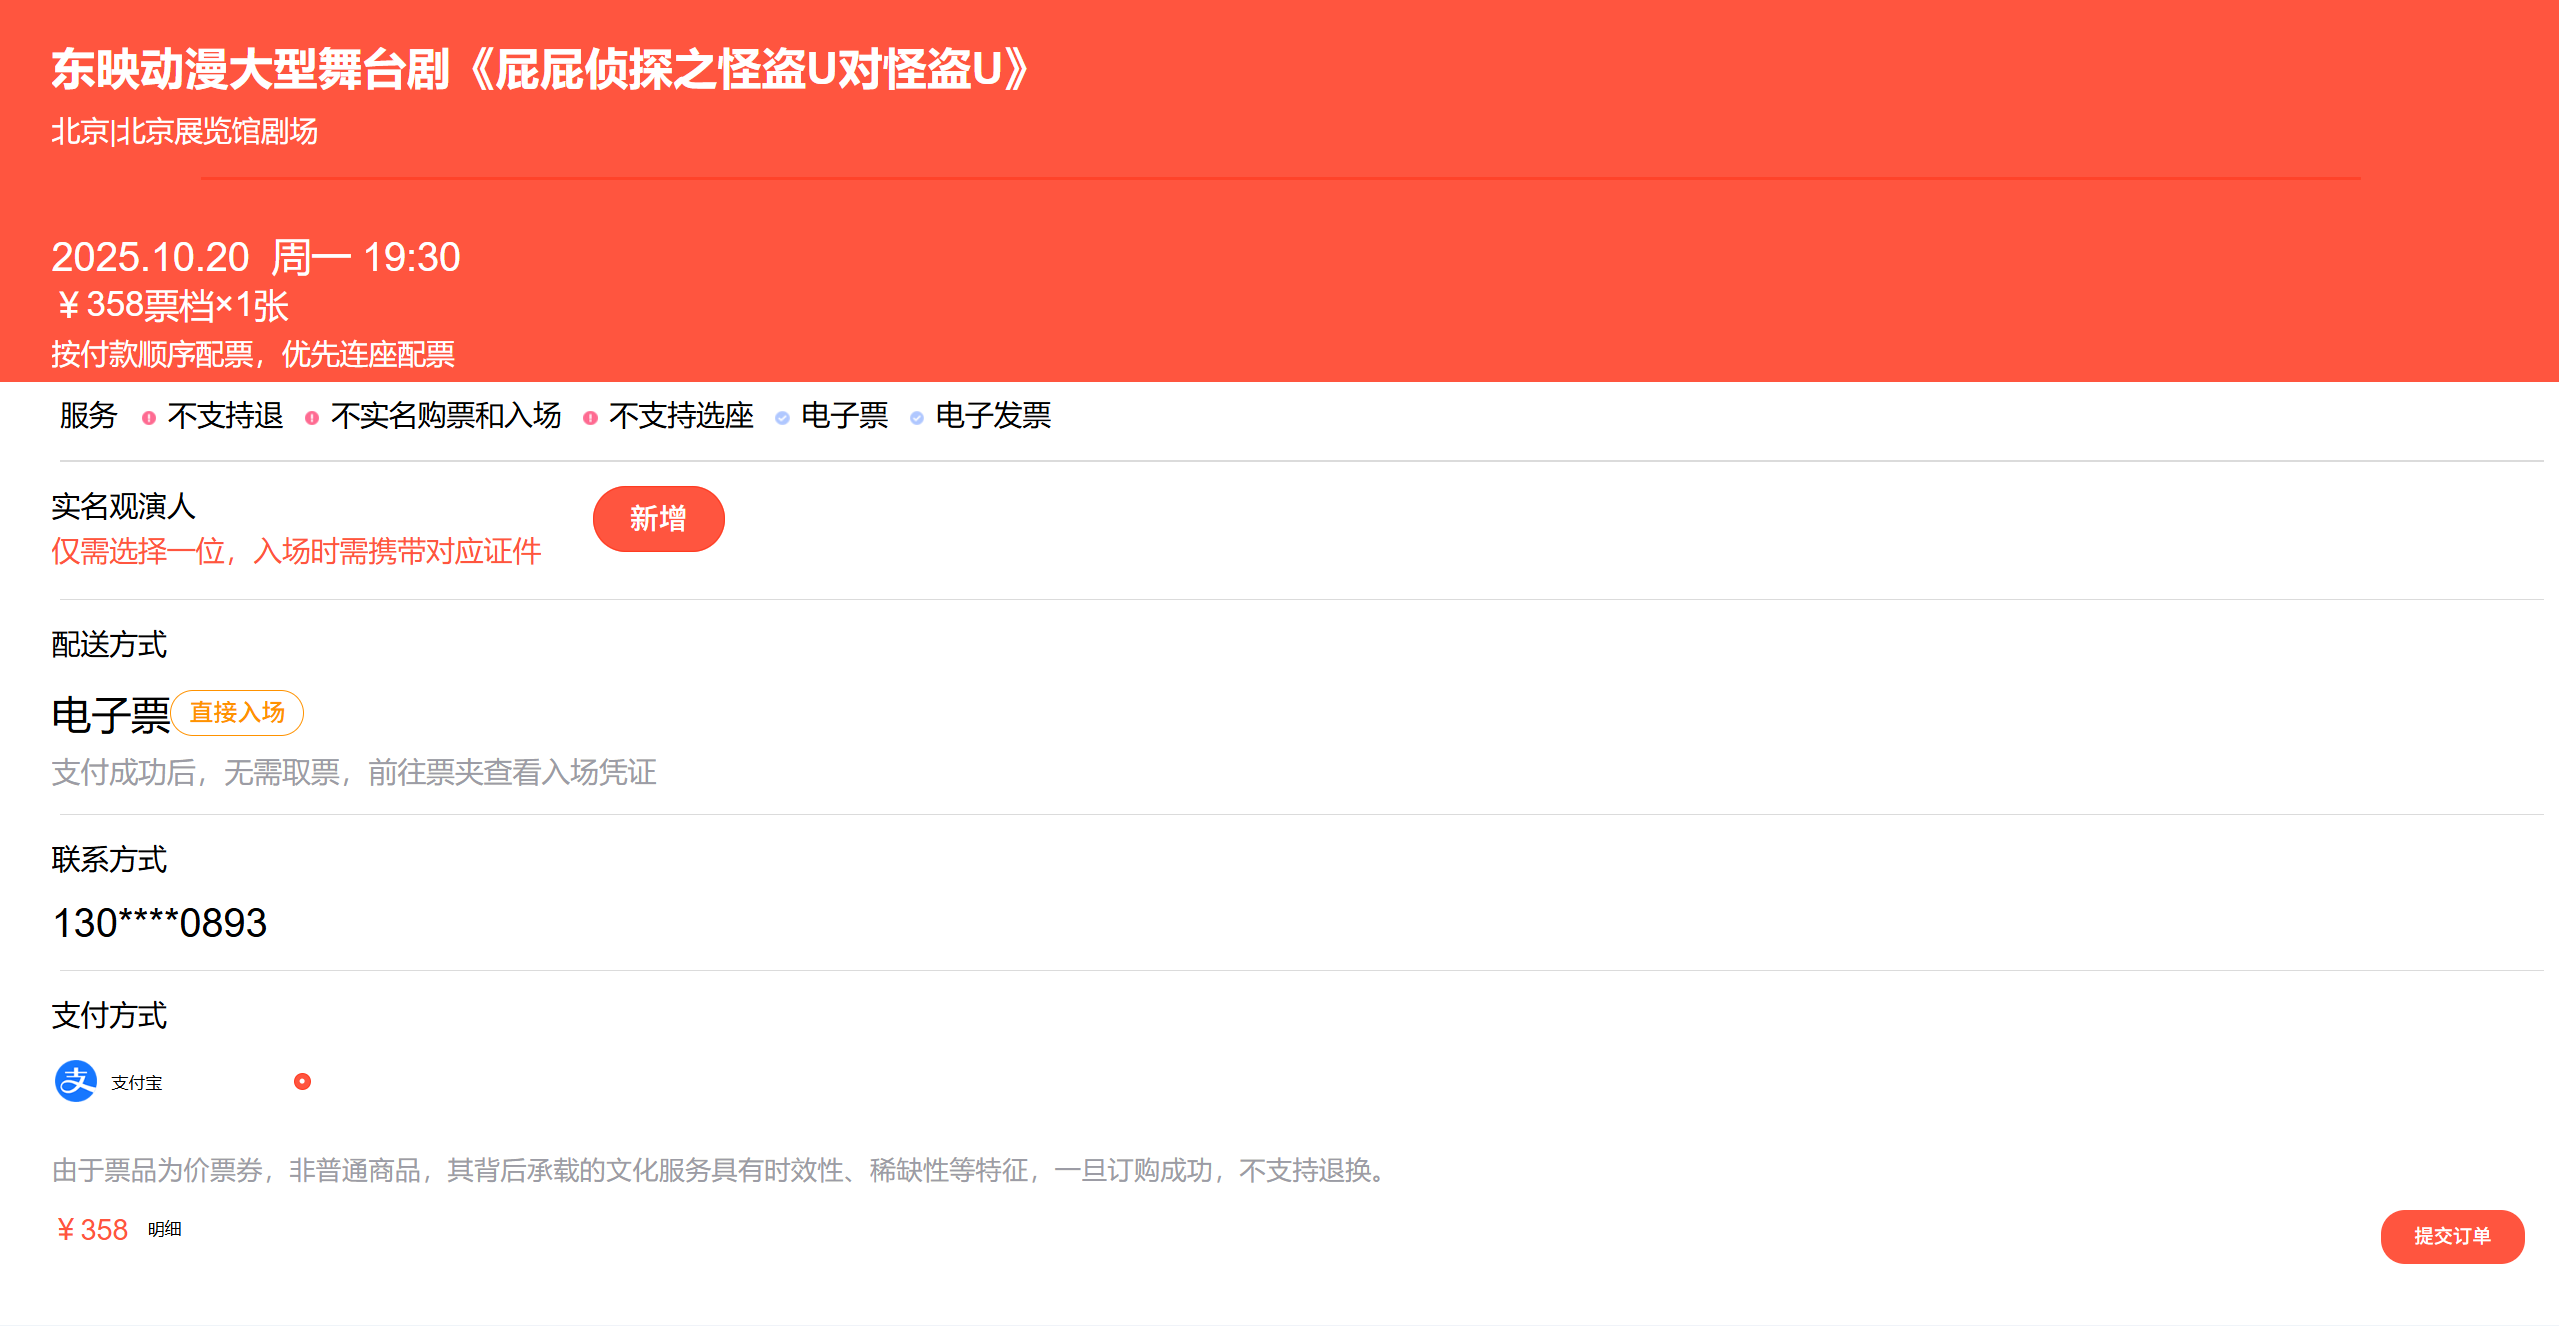Click the event title text

pos(540,70)
